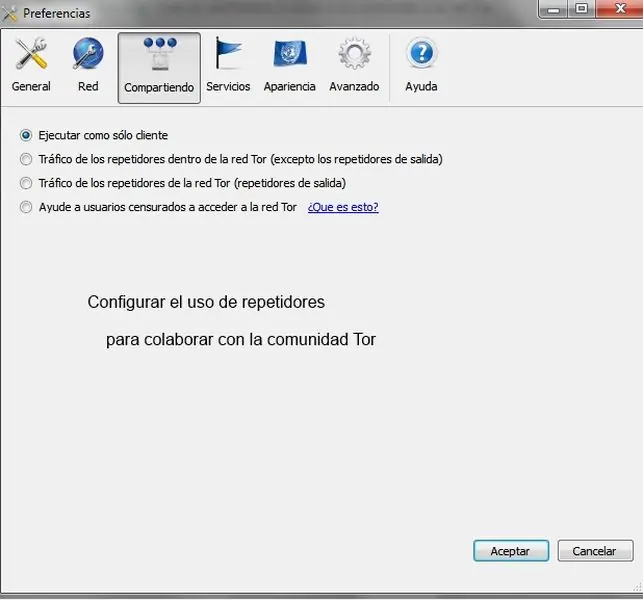
Task: Click the 'Configurar el uso de repetidores' text
Action: [x=206, y=302]
